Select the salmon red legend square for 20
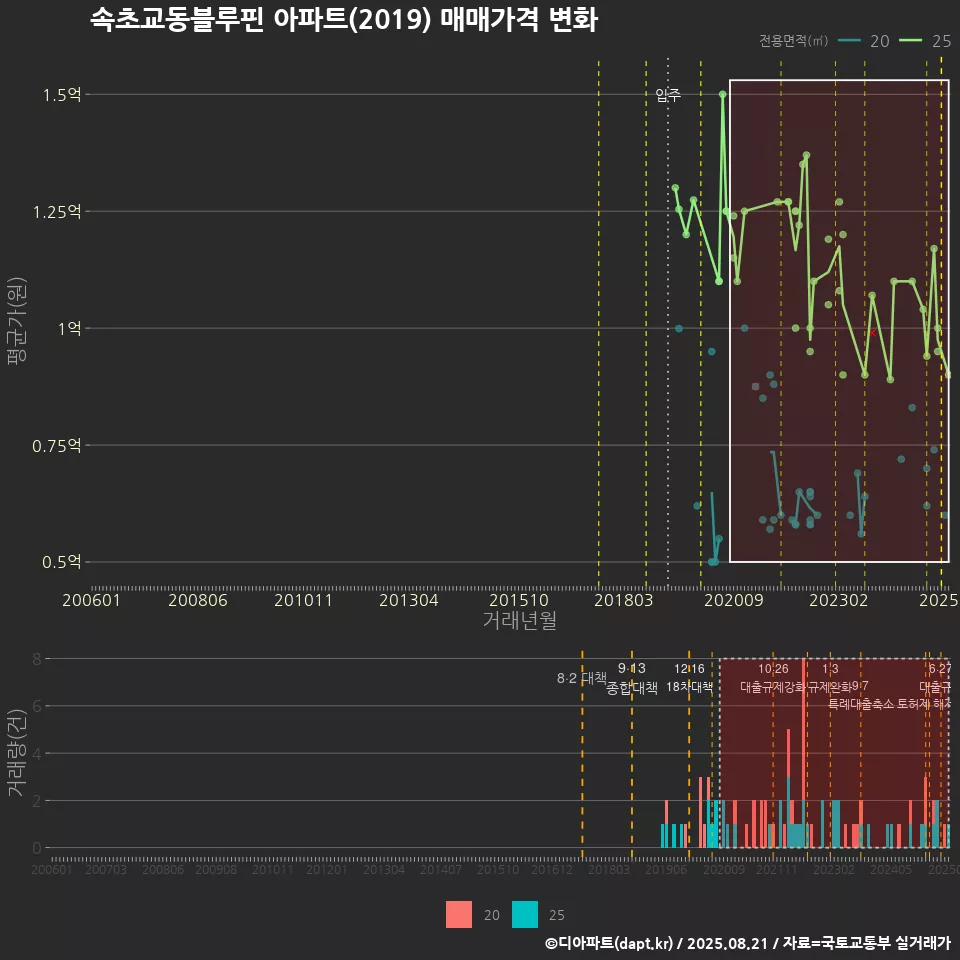This screenshot has height=960, width=960. pos(459,915)
